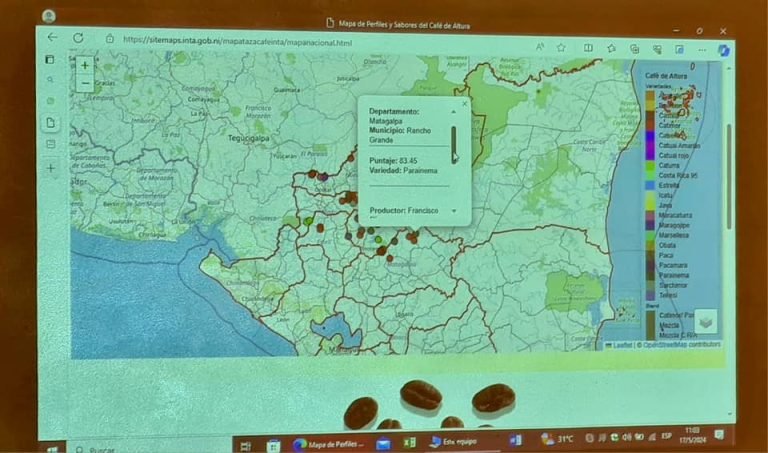Open the taskbar clock showing 11:03
The height and width of the screenshot is (453, 768).
(x=693, y=435)
